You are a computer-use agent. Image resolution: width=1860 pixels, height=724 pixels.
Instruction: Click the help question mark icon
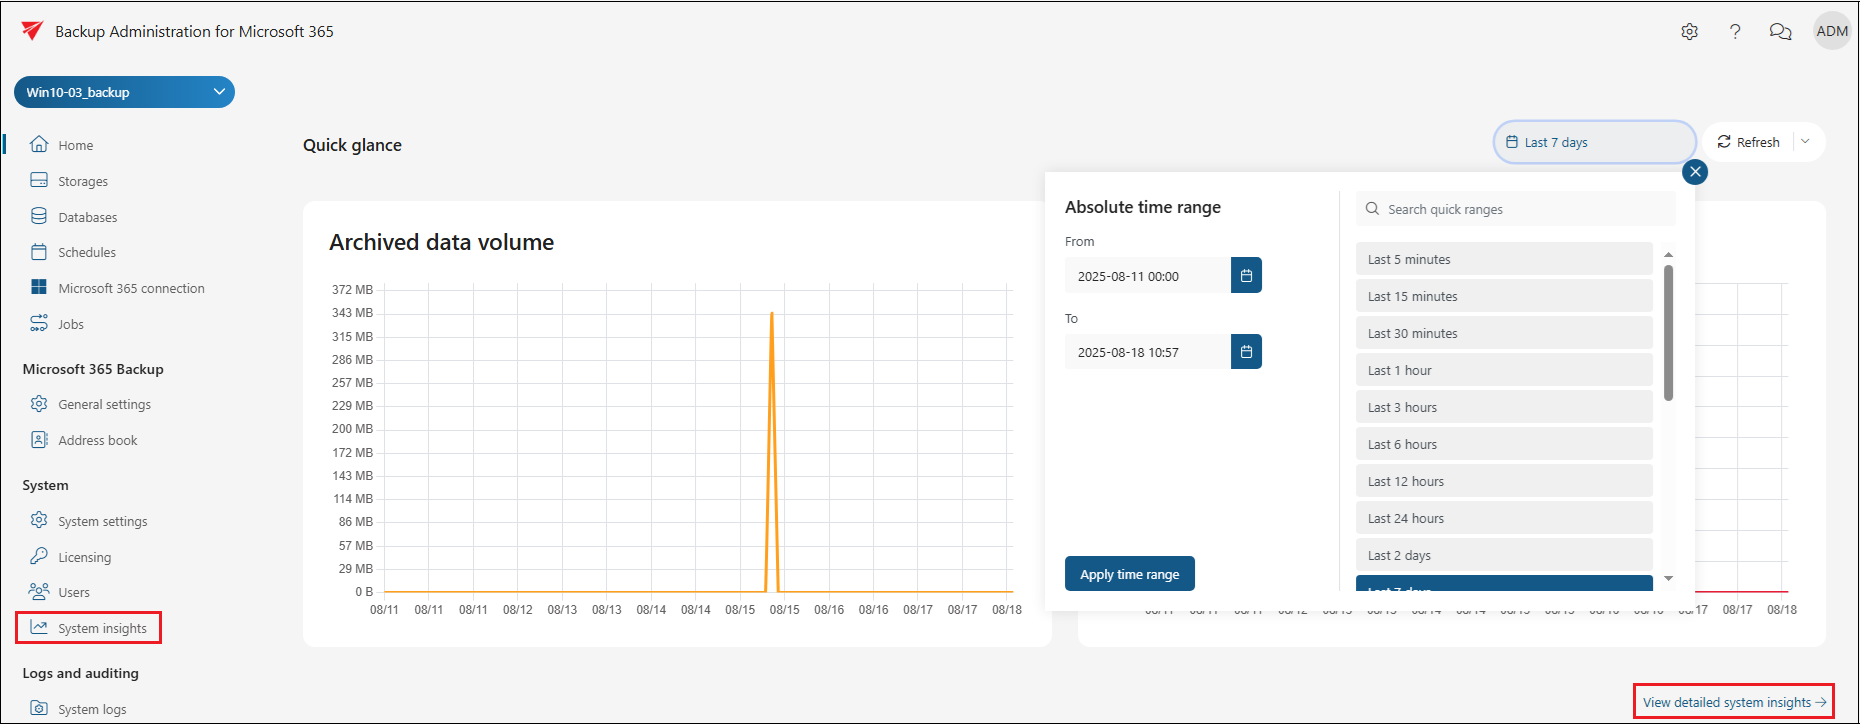(x=1735, y=32)
